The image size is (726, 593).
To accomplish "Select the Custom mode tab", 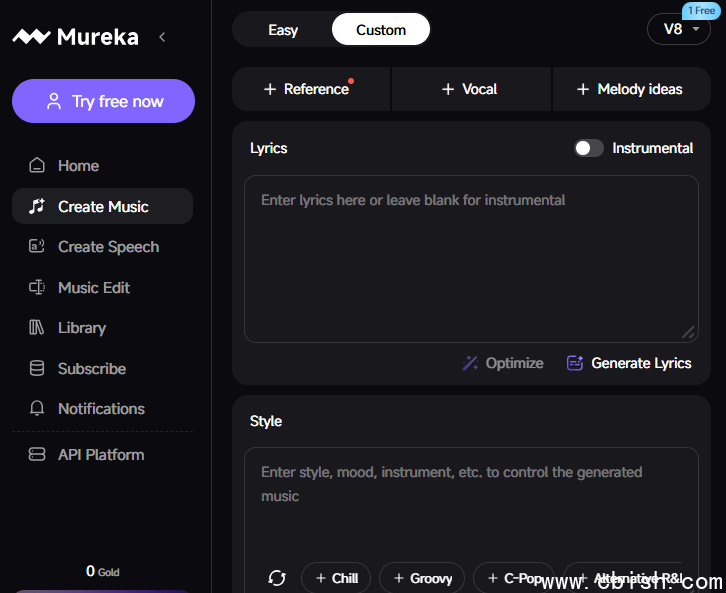I will point(381,30).
